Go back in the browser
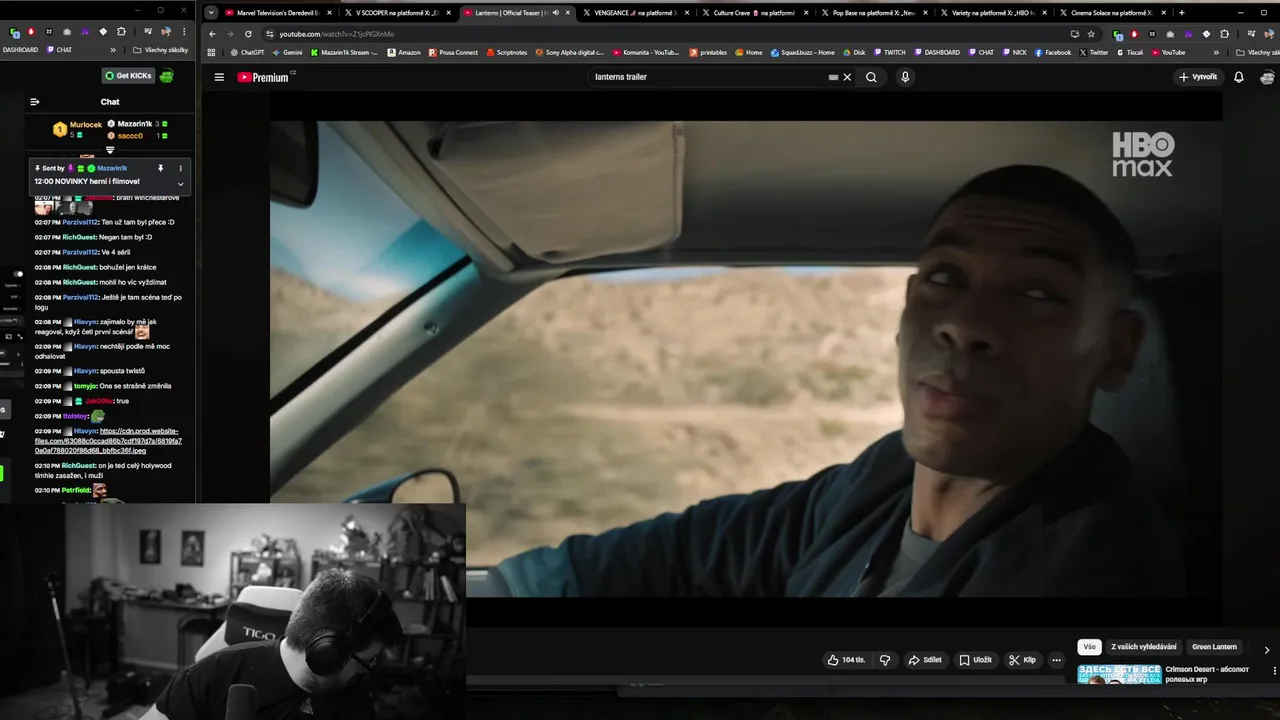Viewport: 1280px width, 720px height. pos(212,34)
